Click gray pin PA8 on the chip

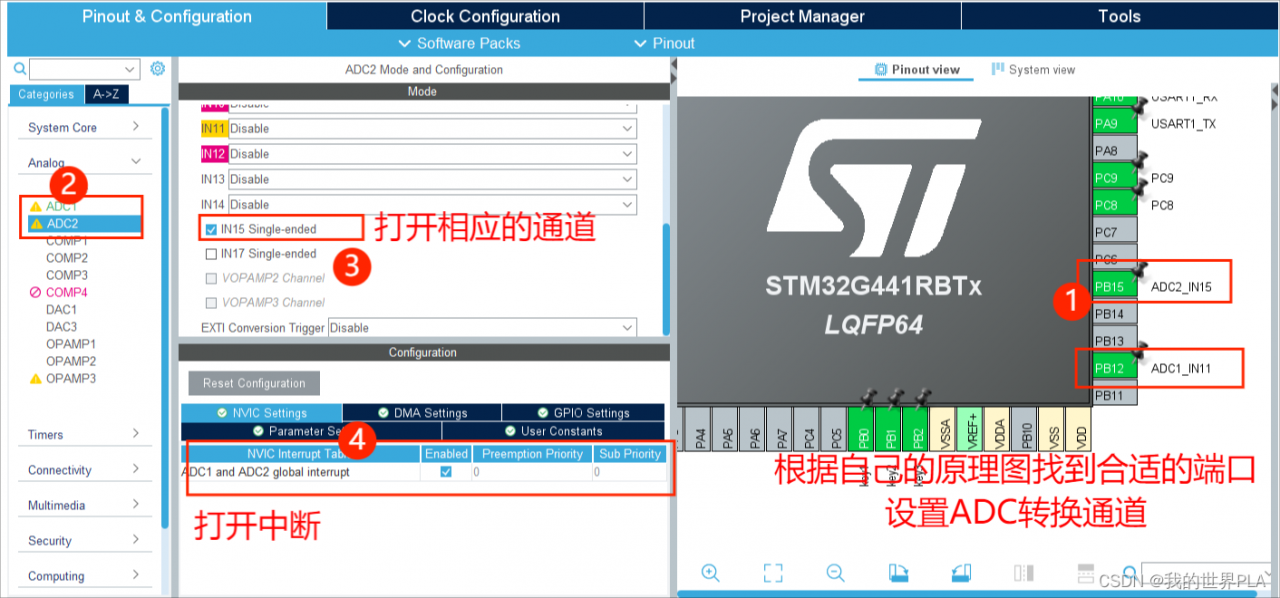[1114, 151]
